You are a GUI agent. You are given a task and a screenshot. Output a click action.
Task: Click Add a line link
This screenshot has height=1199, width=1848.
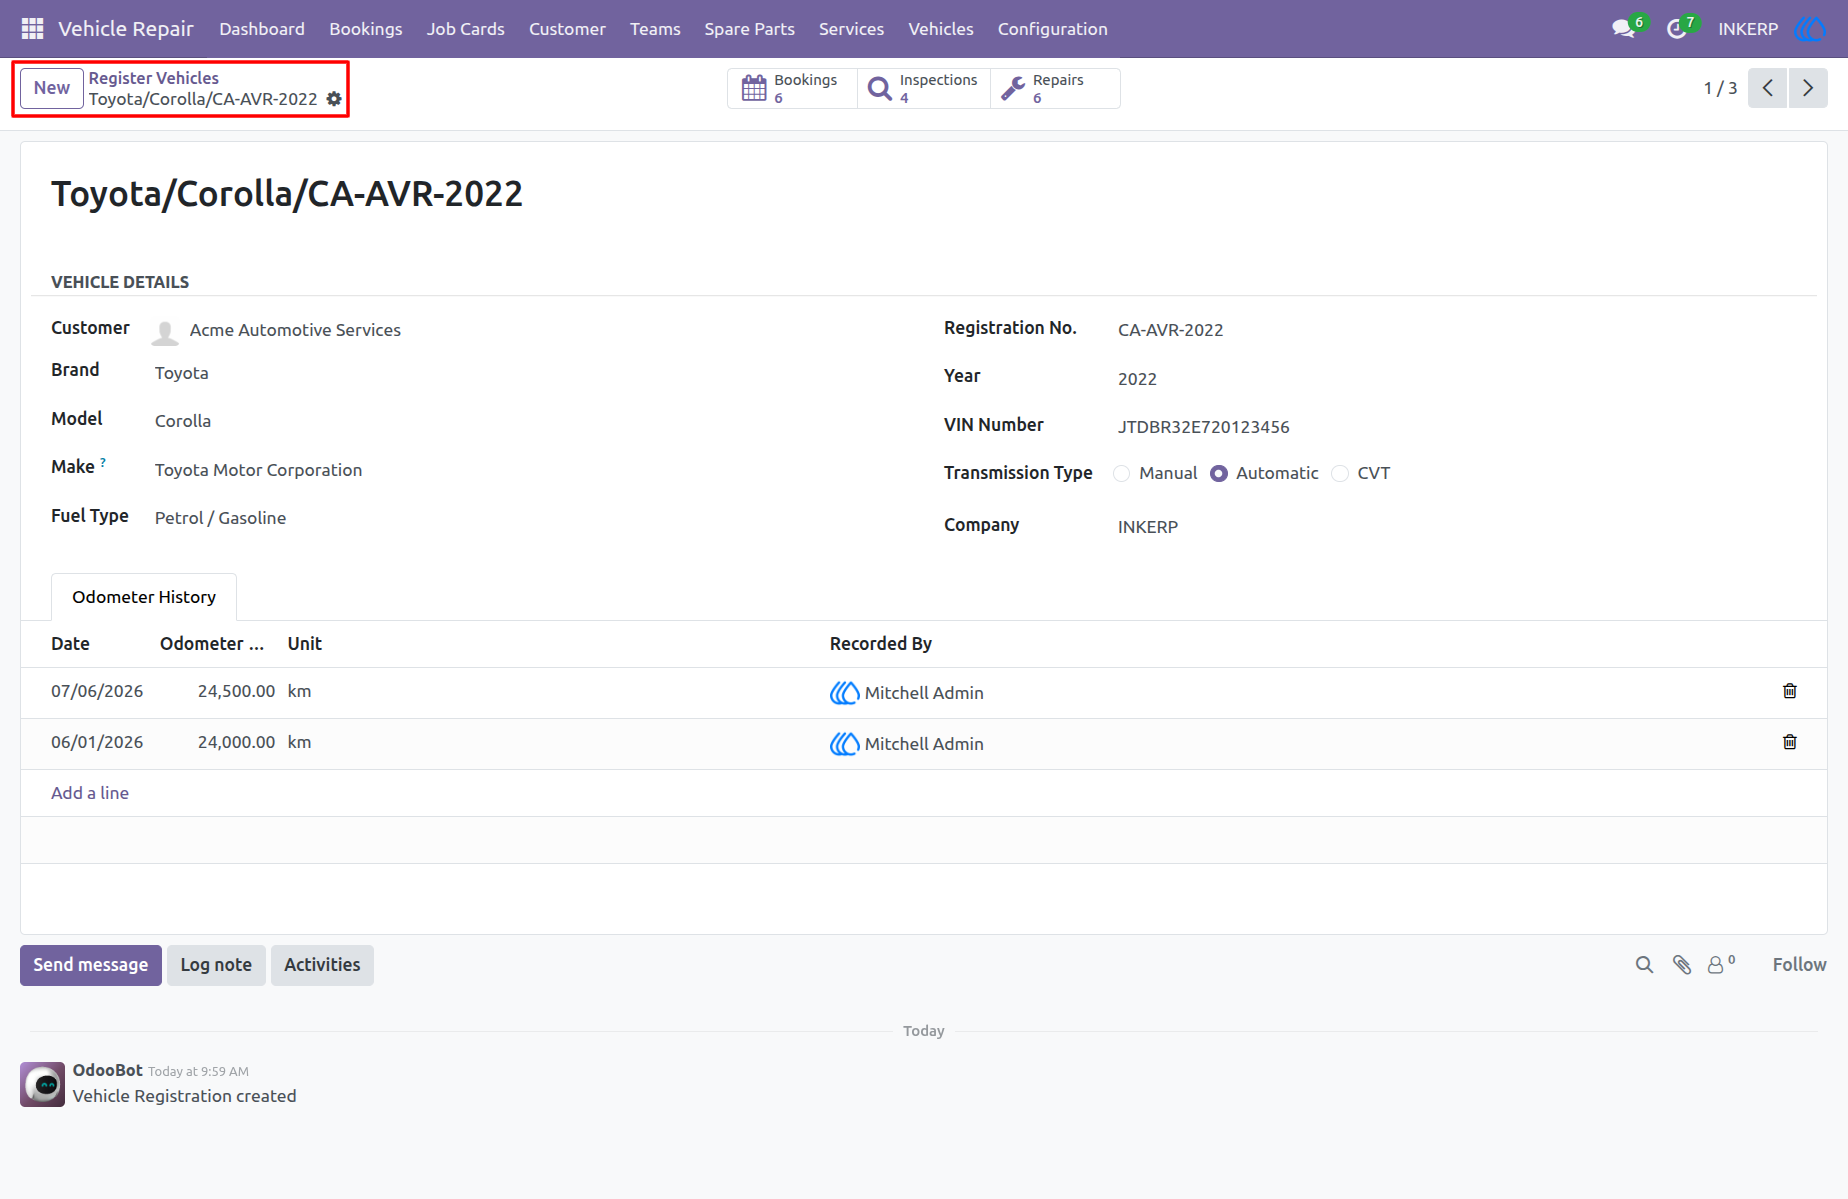coord(90,793)
